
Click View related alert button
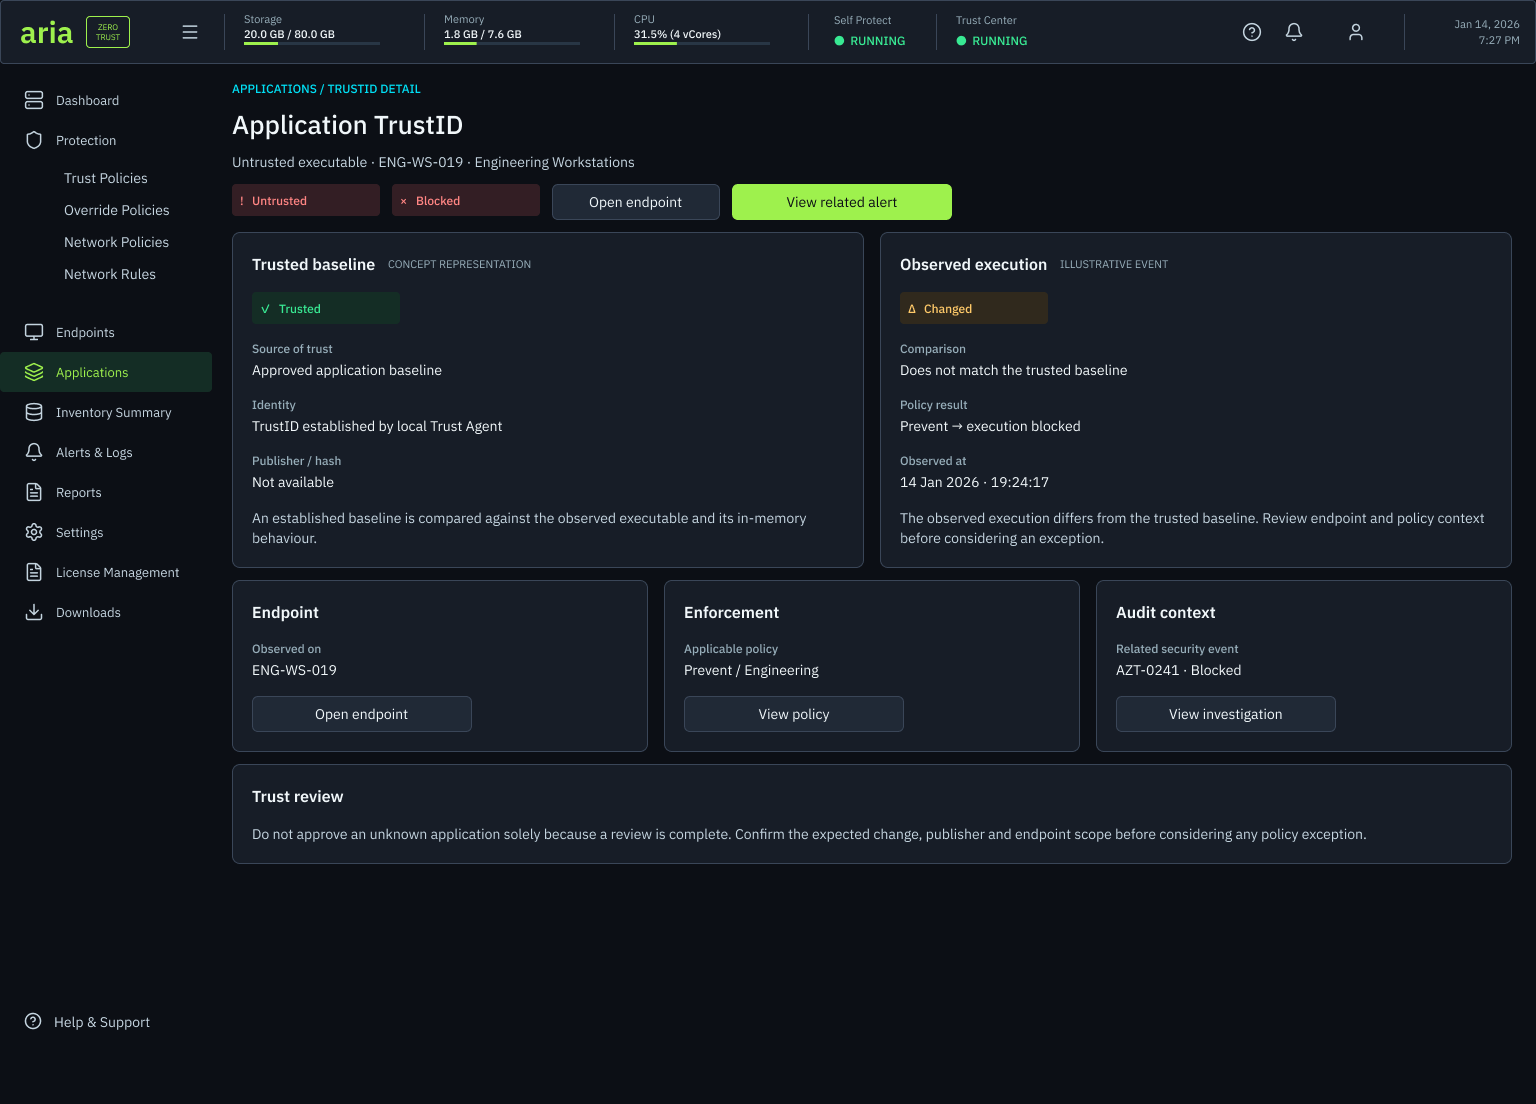842,202
